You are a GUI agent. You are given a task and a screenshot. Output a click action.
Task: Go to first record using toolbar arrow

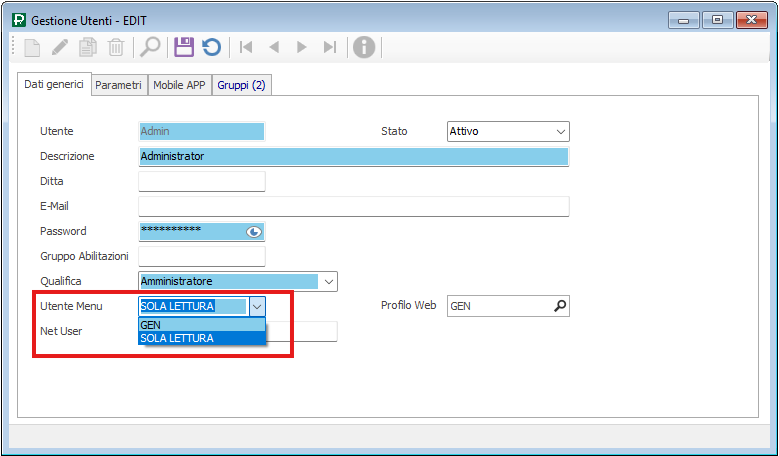coord(246,47)
